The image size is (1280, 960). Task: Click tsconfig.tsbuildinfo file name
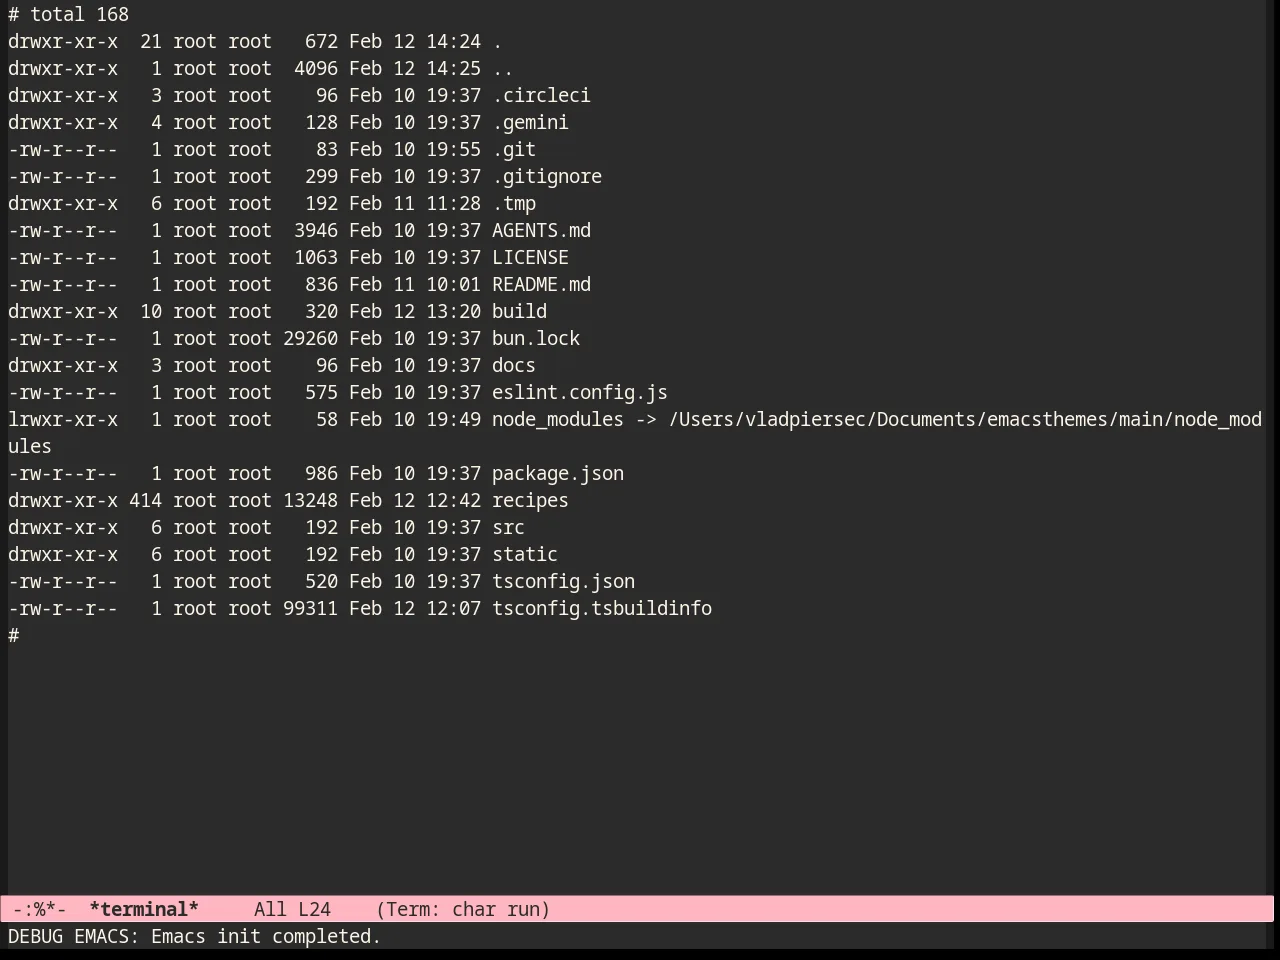pyautogui.click(x=602, y=608)
